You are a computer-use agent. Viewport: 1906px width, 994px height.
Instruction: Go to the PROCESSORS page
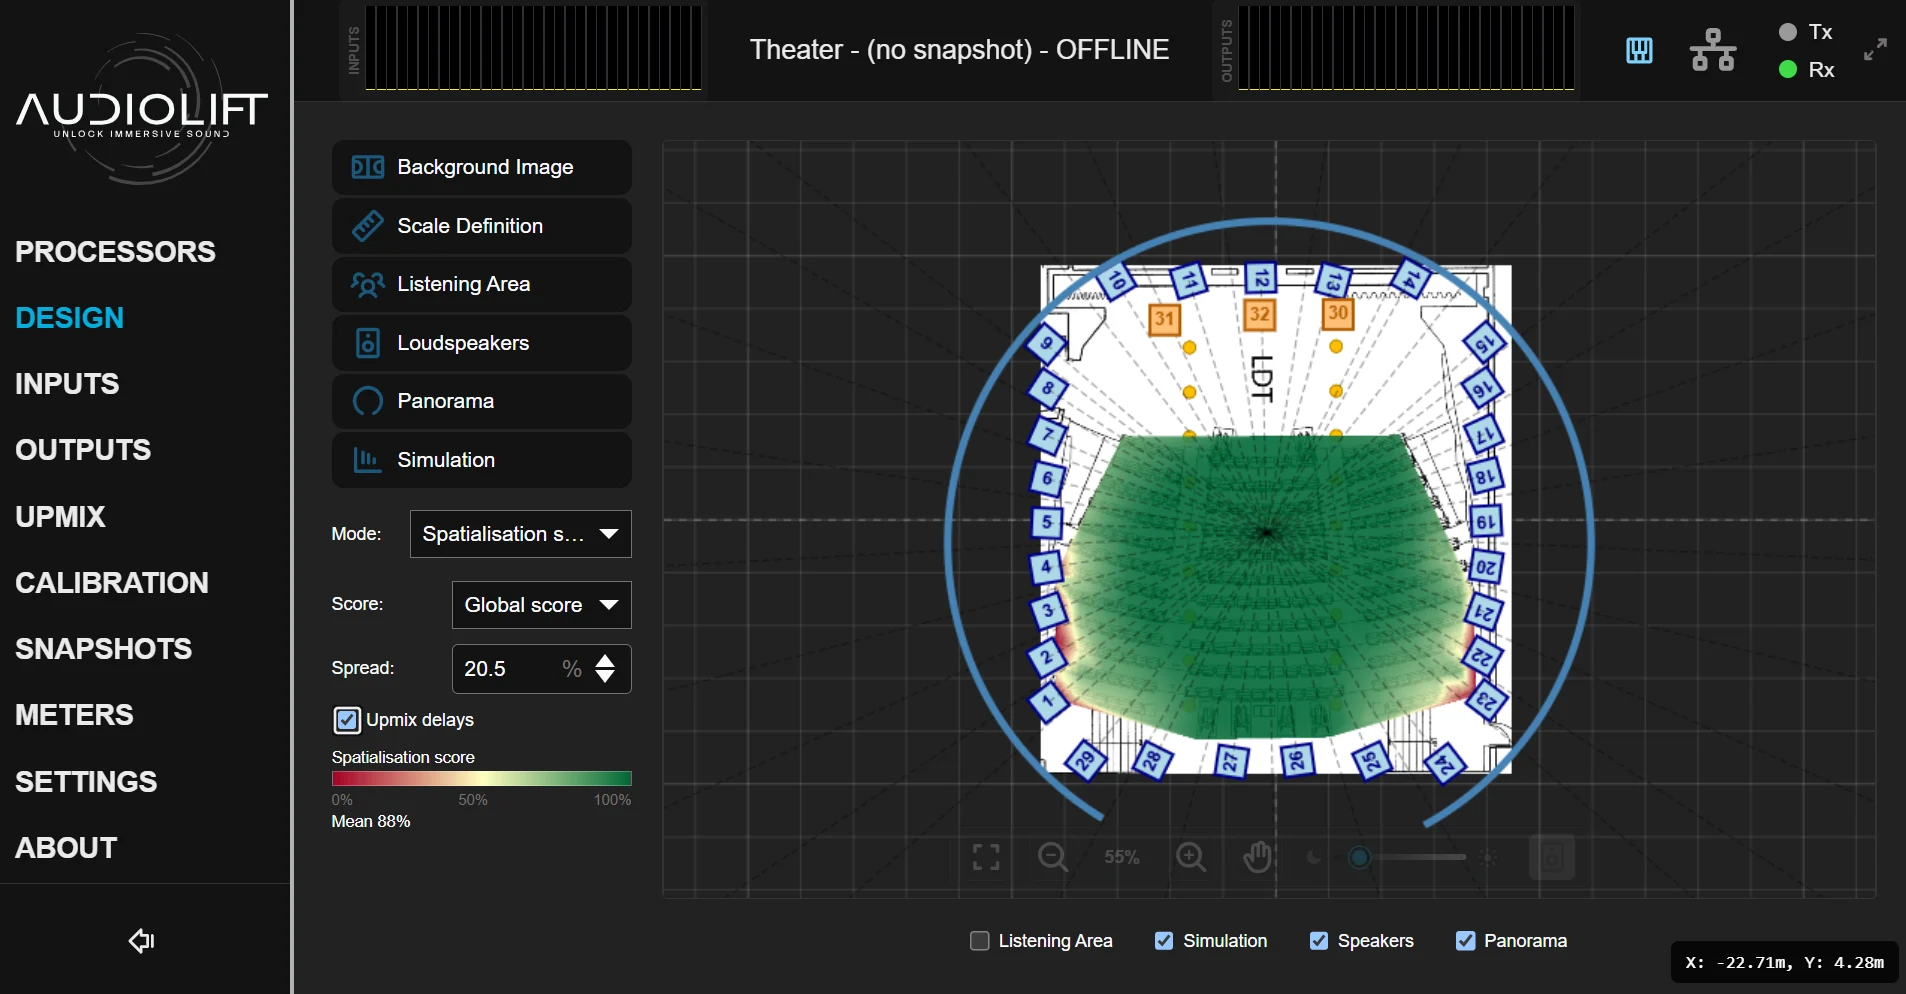115,252
